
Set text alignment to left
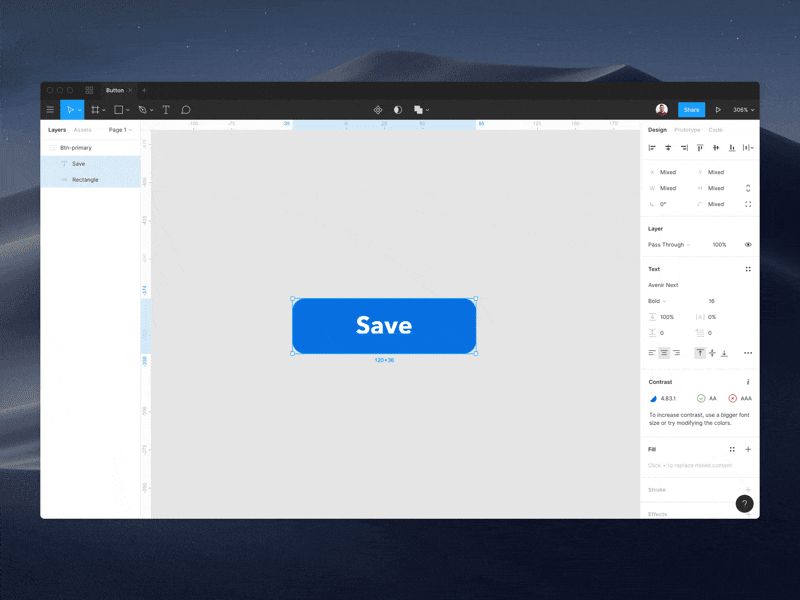pyautogui.click(x=652, y=353)
